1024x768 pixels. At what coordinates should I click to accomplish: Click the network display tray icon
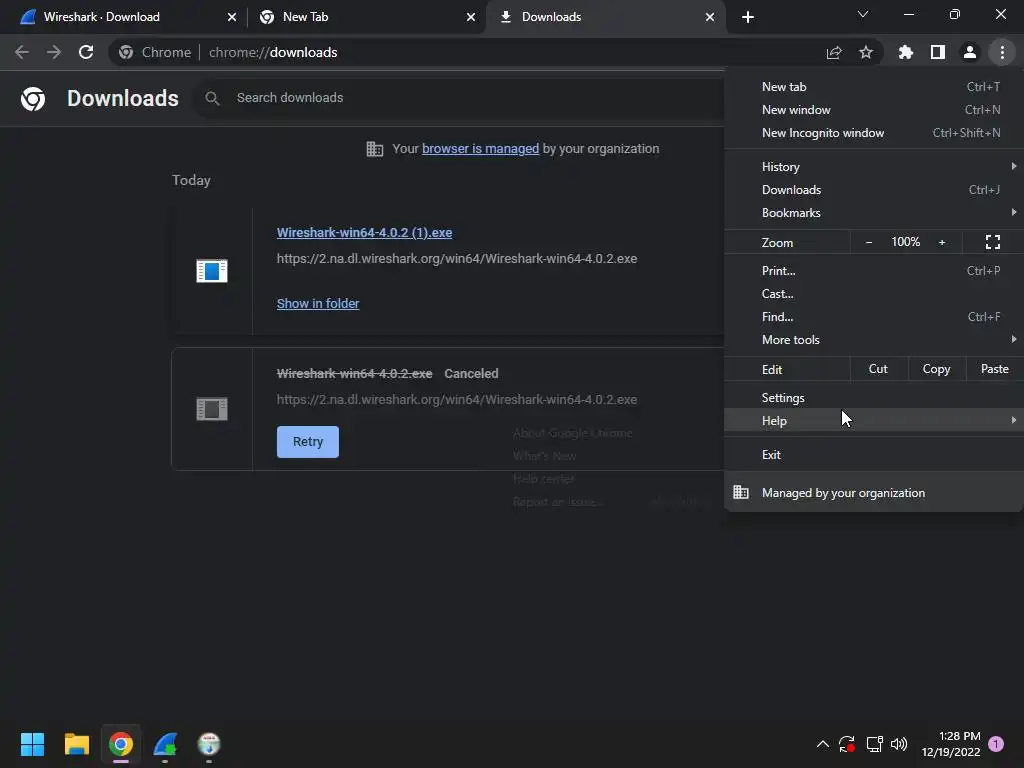(x=874, y=744)
